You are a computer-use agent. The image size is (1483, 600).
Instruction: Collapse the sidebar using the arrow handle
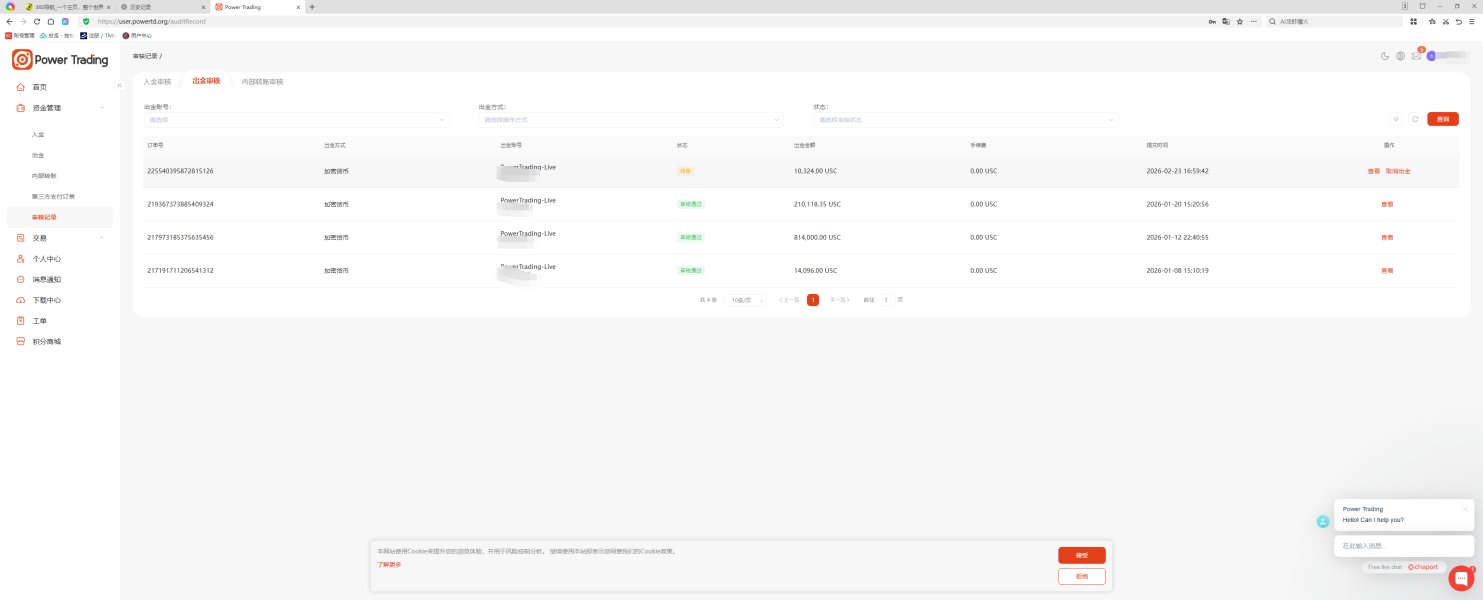(119, 86)
